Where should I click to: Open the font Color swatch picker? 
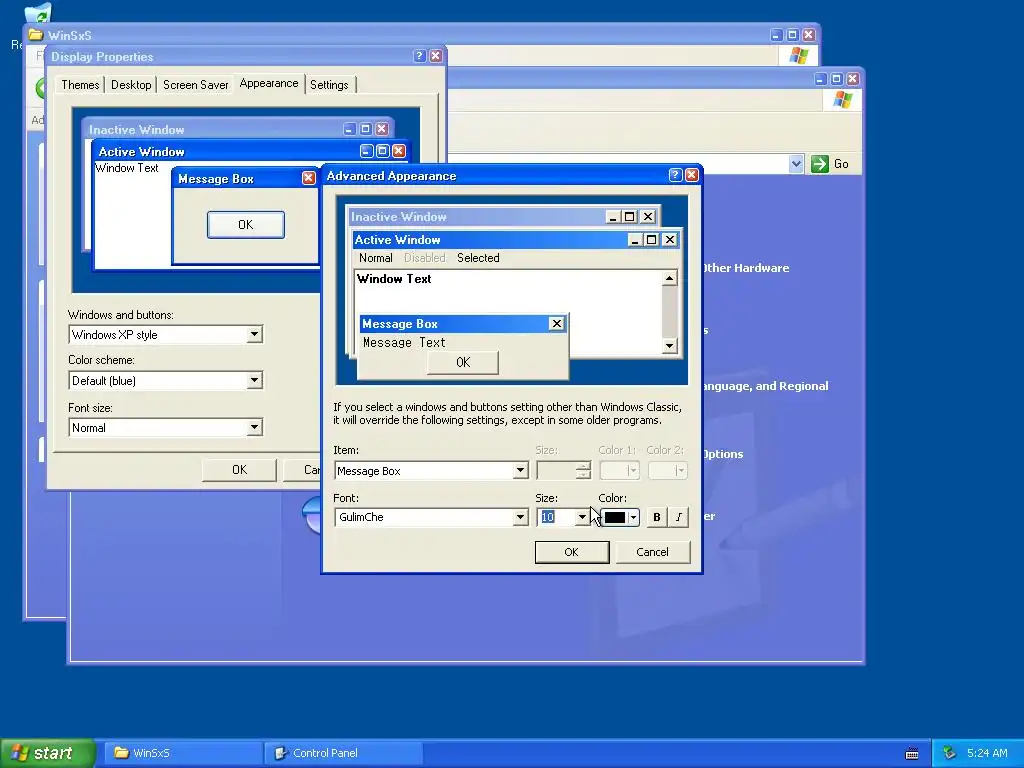pyautogui.click(x=619, y=517)
